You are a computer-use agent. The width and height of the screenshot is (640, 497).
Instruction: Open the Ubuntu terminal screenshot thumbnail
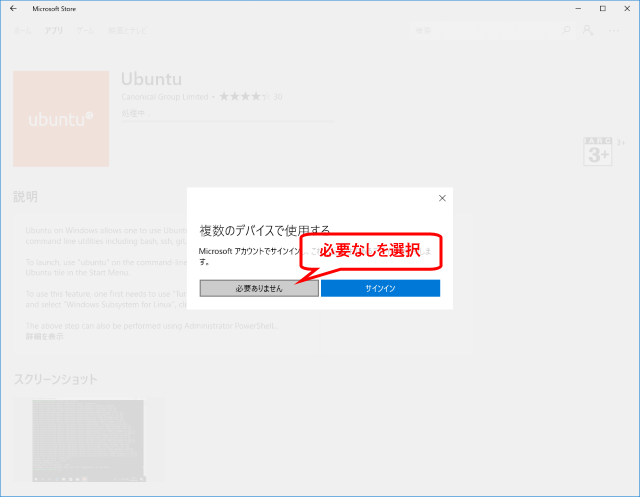click(x=89, y=440)
